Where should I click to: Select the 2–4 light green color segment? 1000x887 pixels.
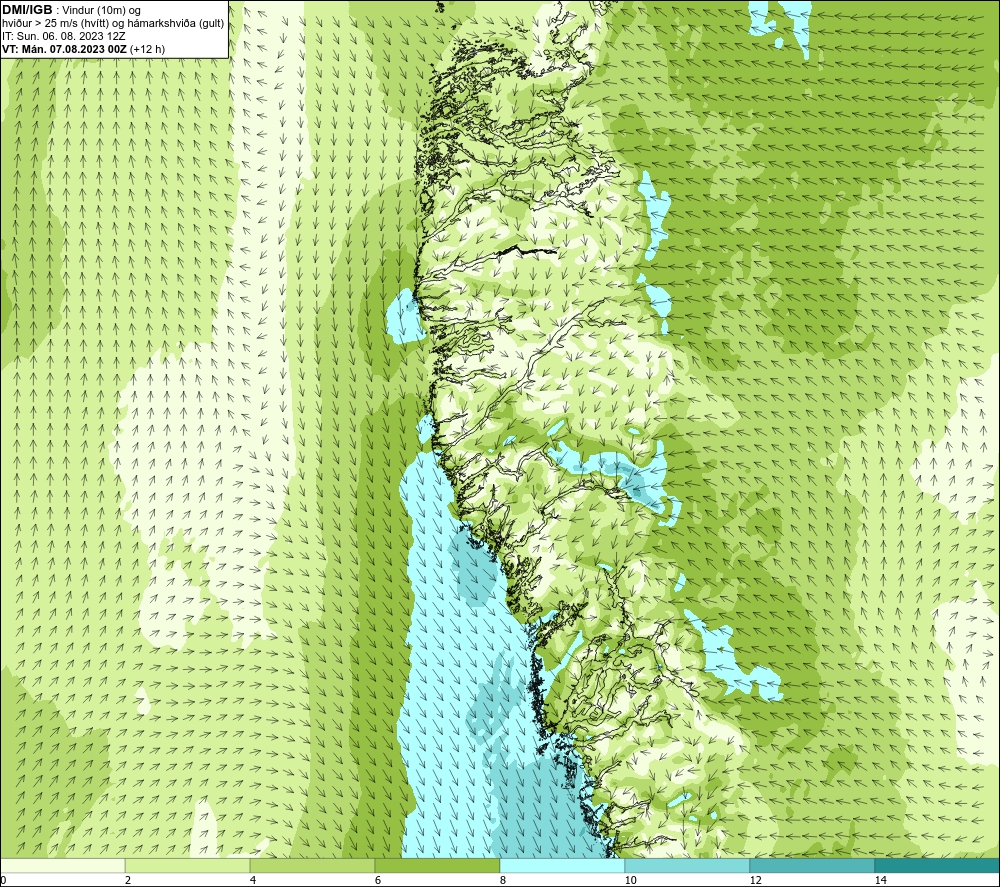188,865
